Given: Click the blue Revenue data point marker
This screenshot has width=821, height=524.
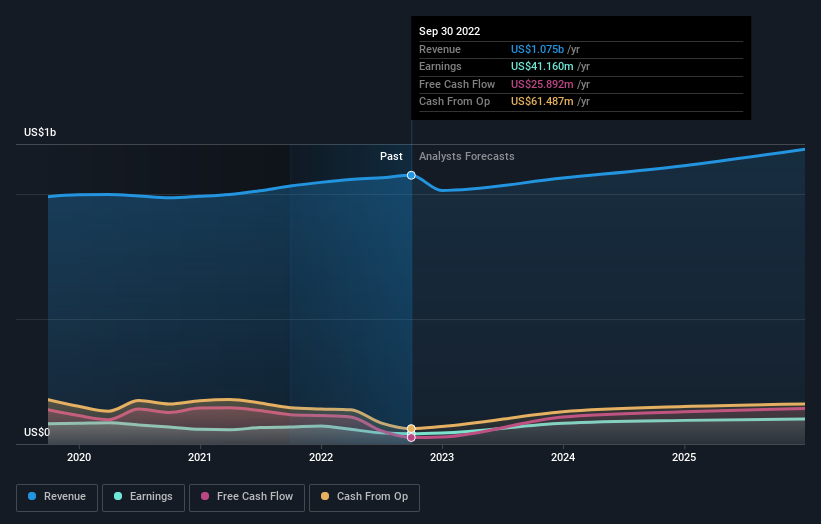Looking at the screenshot, I should 411,175.
